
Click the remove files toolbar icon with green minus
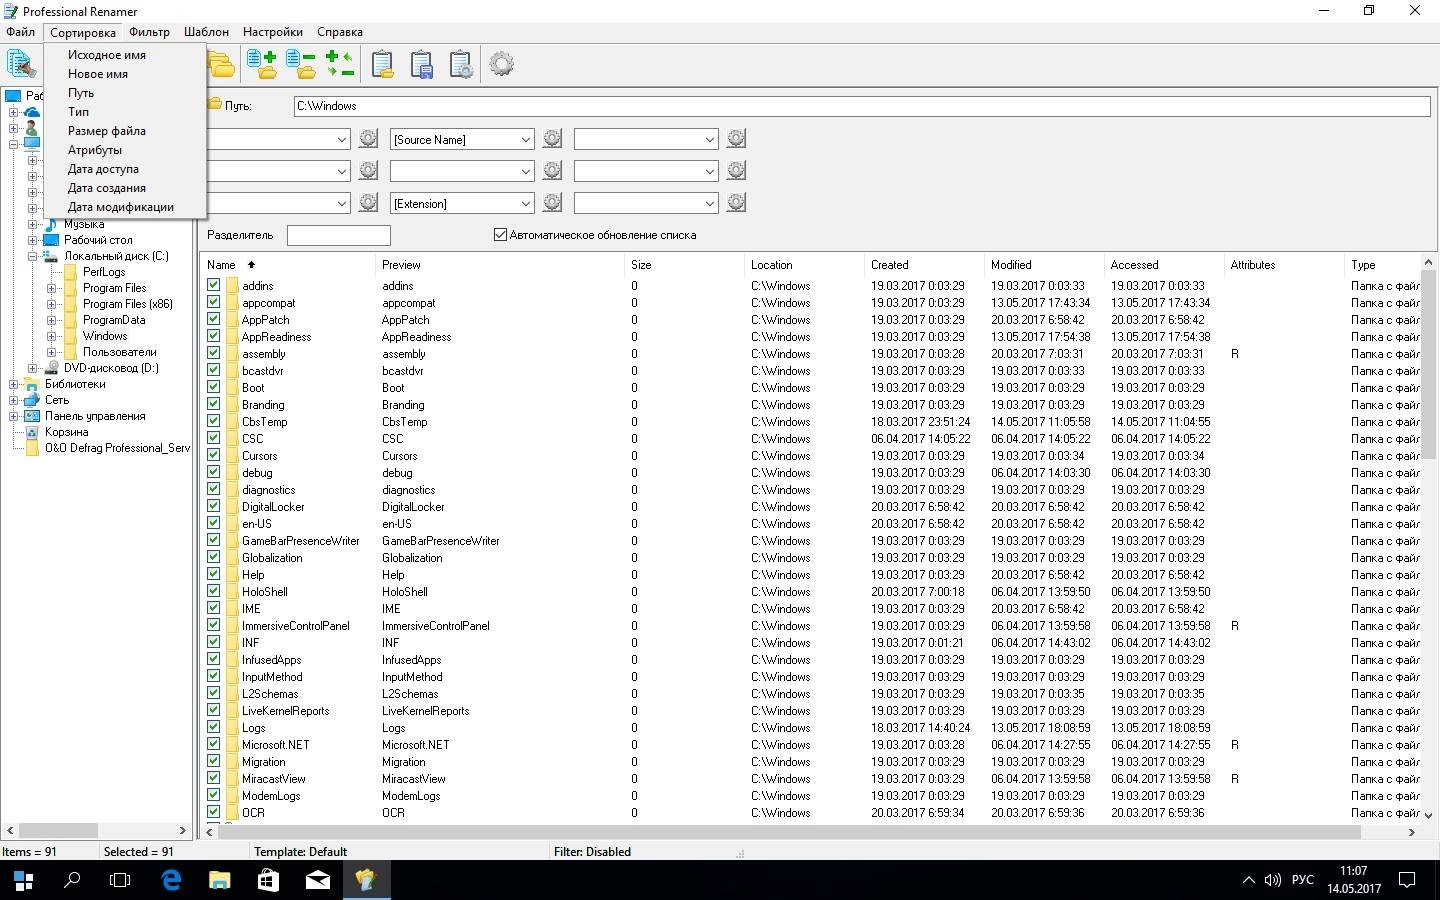coord(301,64)
